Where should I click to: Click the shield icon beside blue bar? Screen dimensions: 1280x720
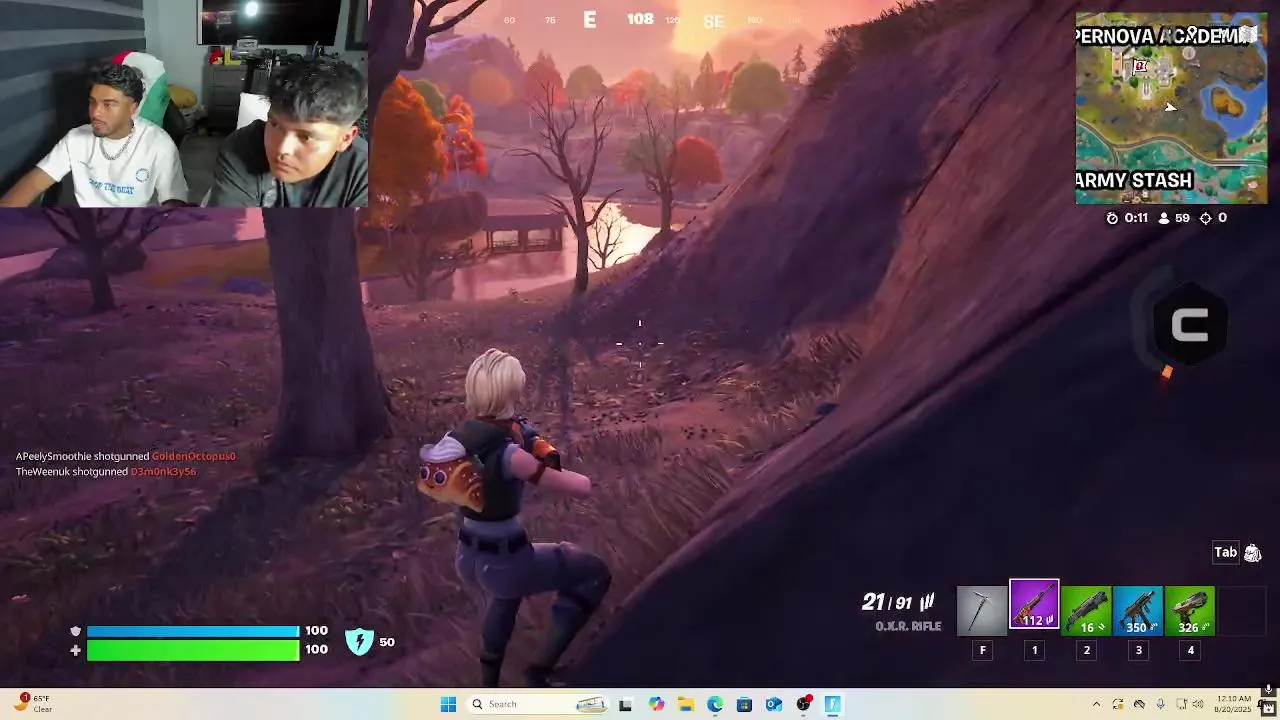[75, 631]
